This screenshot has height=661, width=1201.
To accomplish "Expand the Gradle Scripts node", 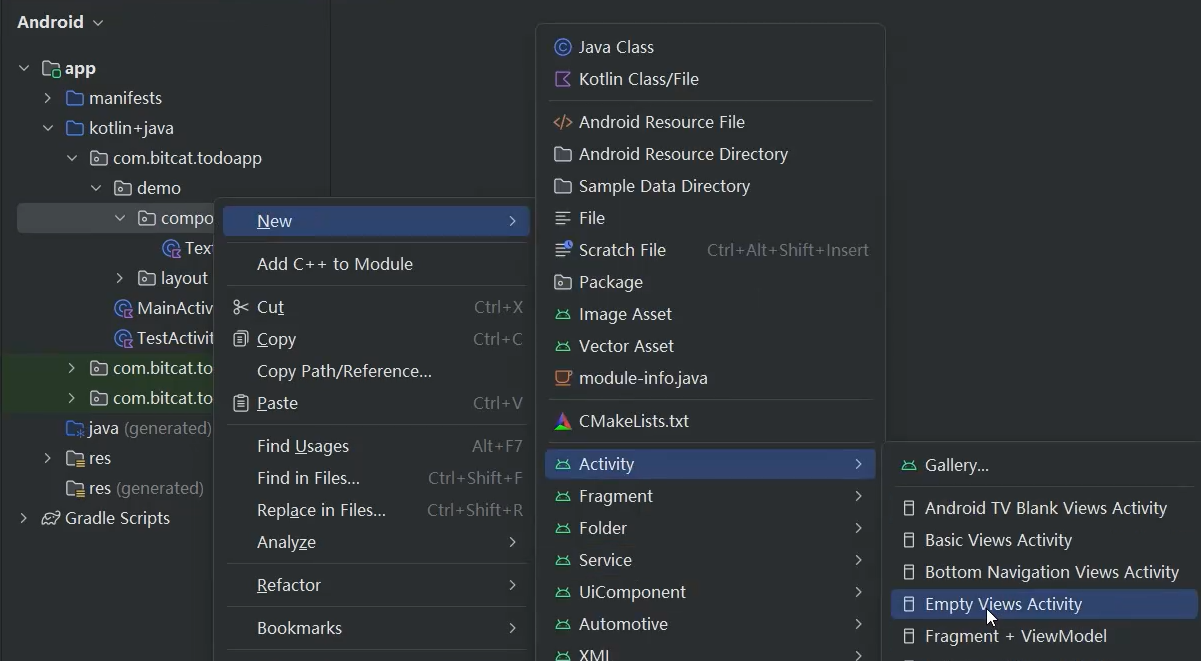I will point(24,518).
